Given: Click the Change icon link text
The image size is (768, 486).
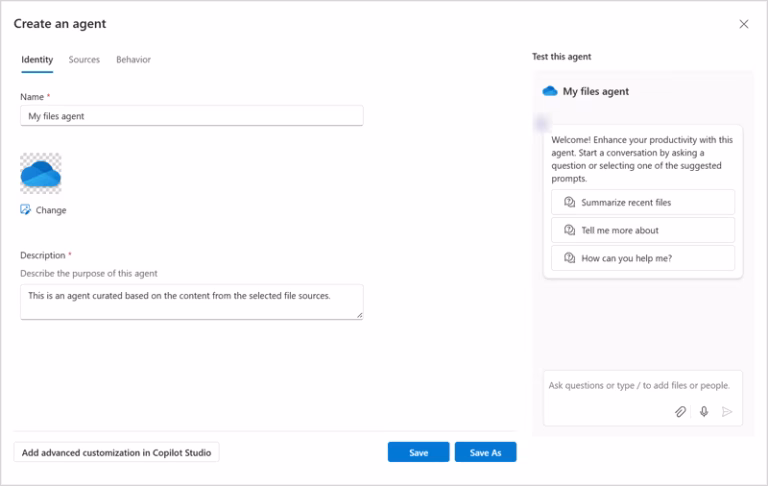Looking at the screenshot, I should [51, 210].
